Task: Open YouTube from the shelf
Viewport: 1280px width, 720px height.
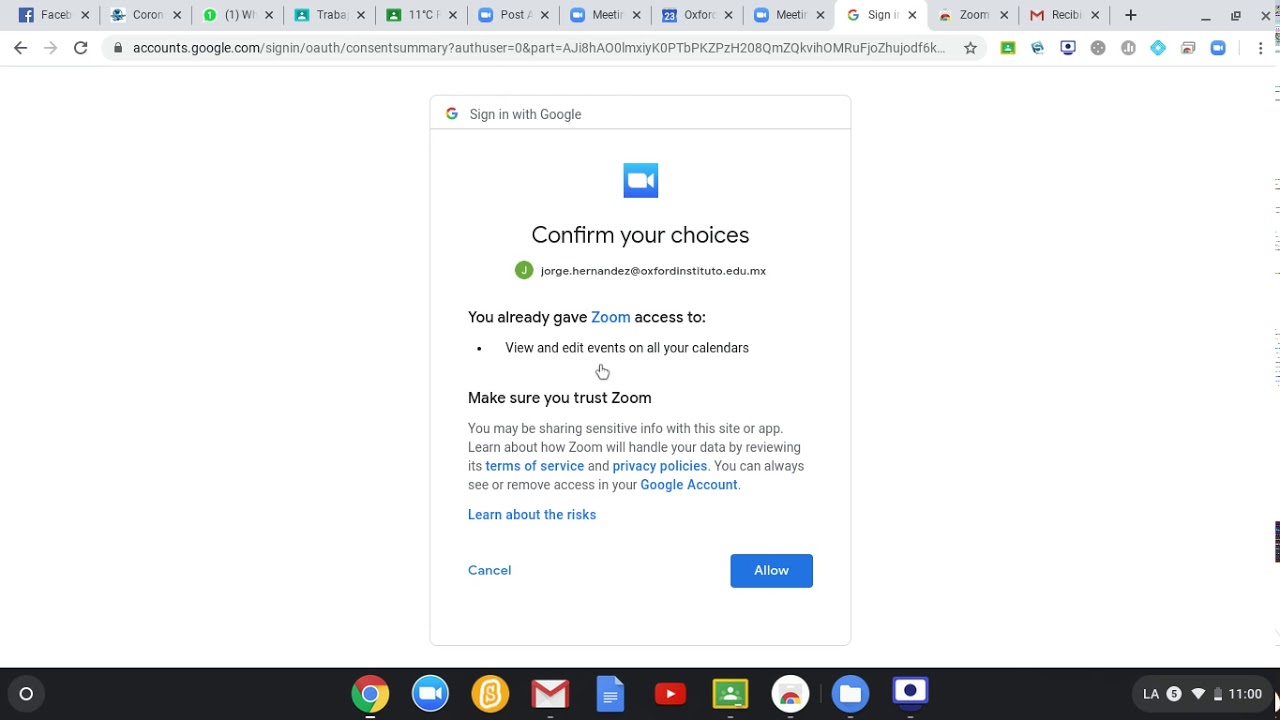Action: tap(670, 694)
